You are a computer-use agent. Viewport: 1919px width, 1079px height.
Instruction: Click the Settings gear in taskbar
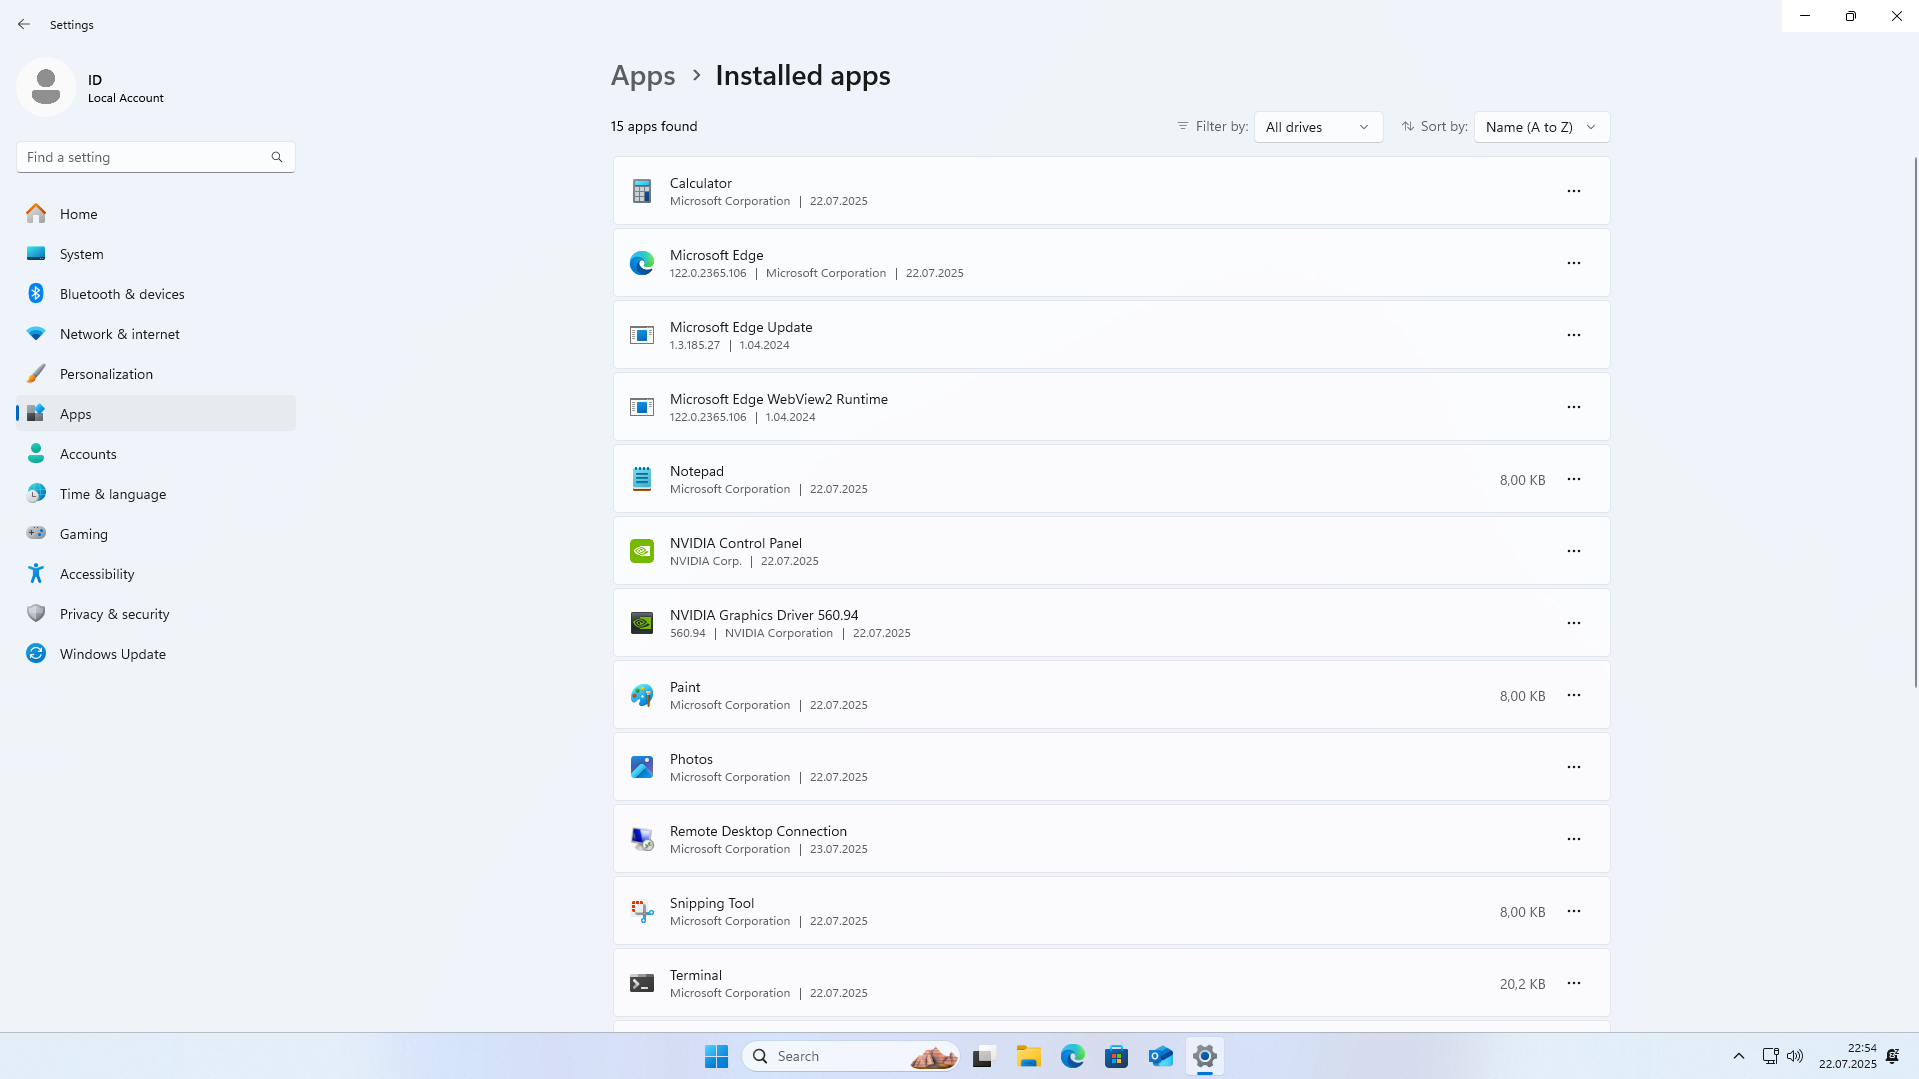[x=1205, y=1056]
